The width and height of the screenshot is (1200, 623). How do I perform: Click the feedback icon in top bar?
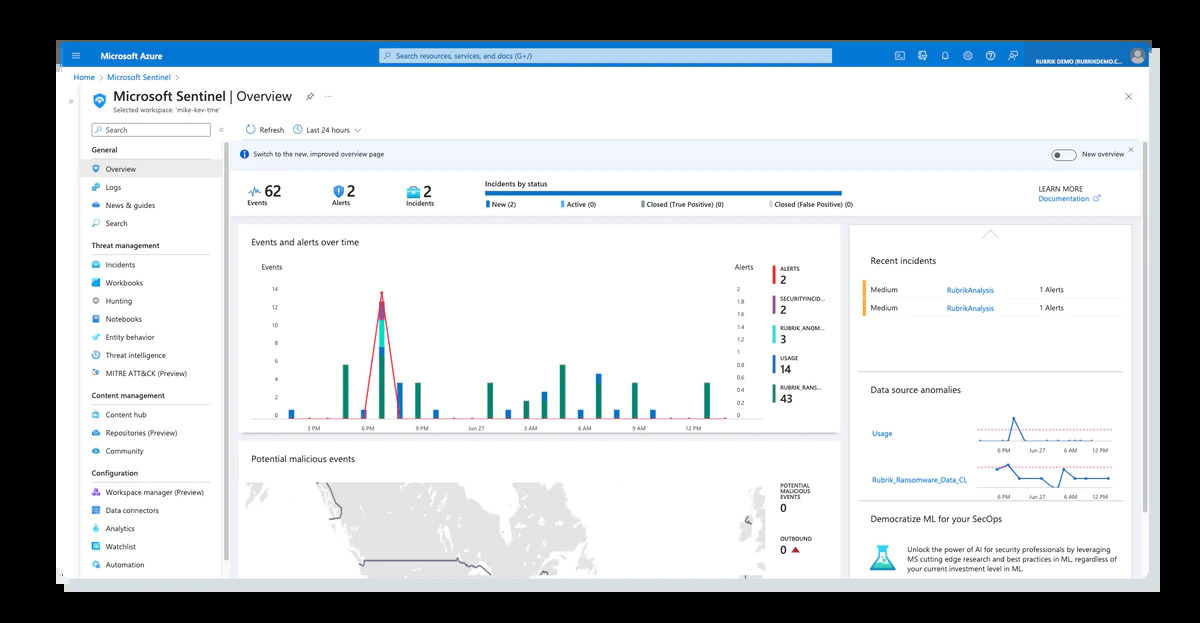pos(1013,56)
